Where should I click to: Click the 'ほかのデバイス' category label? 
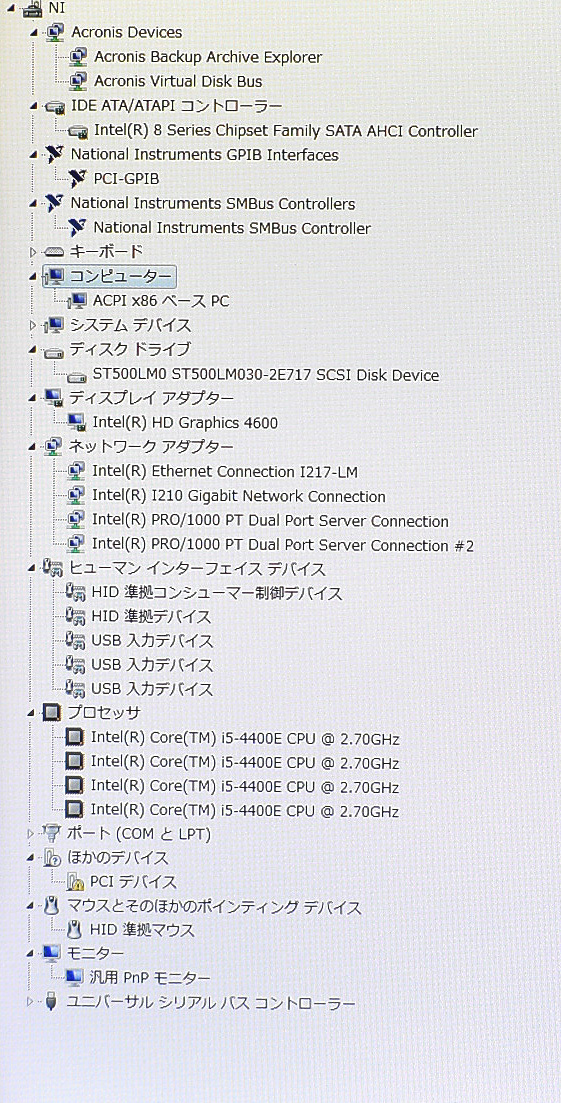(117, 858)
